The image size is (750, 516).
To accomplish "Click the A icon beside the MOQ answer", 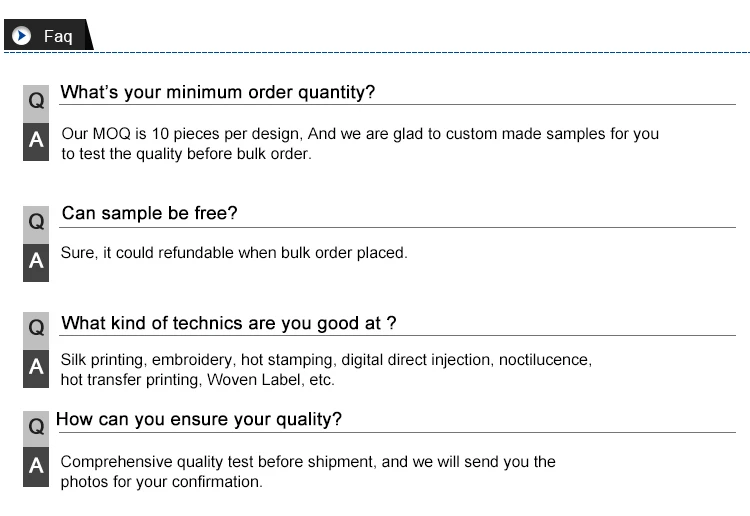I will pyautogui.click(x=36, y=141).
